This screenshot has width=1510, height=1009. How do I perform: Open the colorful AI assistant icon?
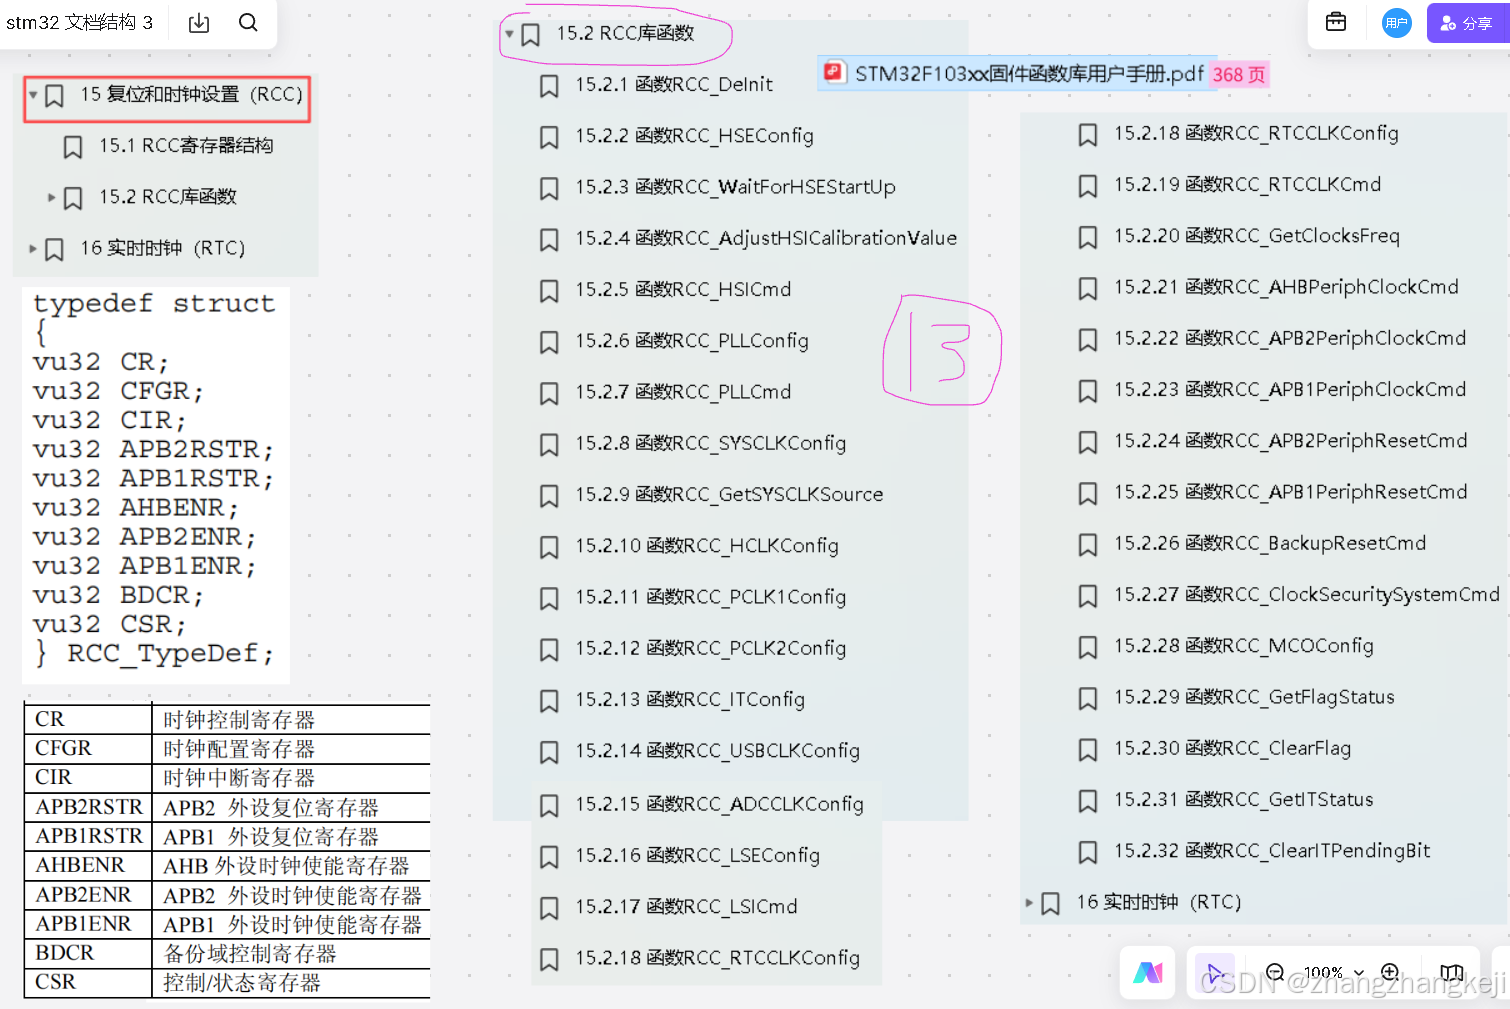click(1148, 972)
